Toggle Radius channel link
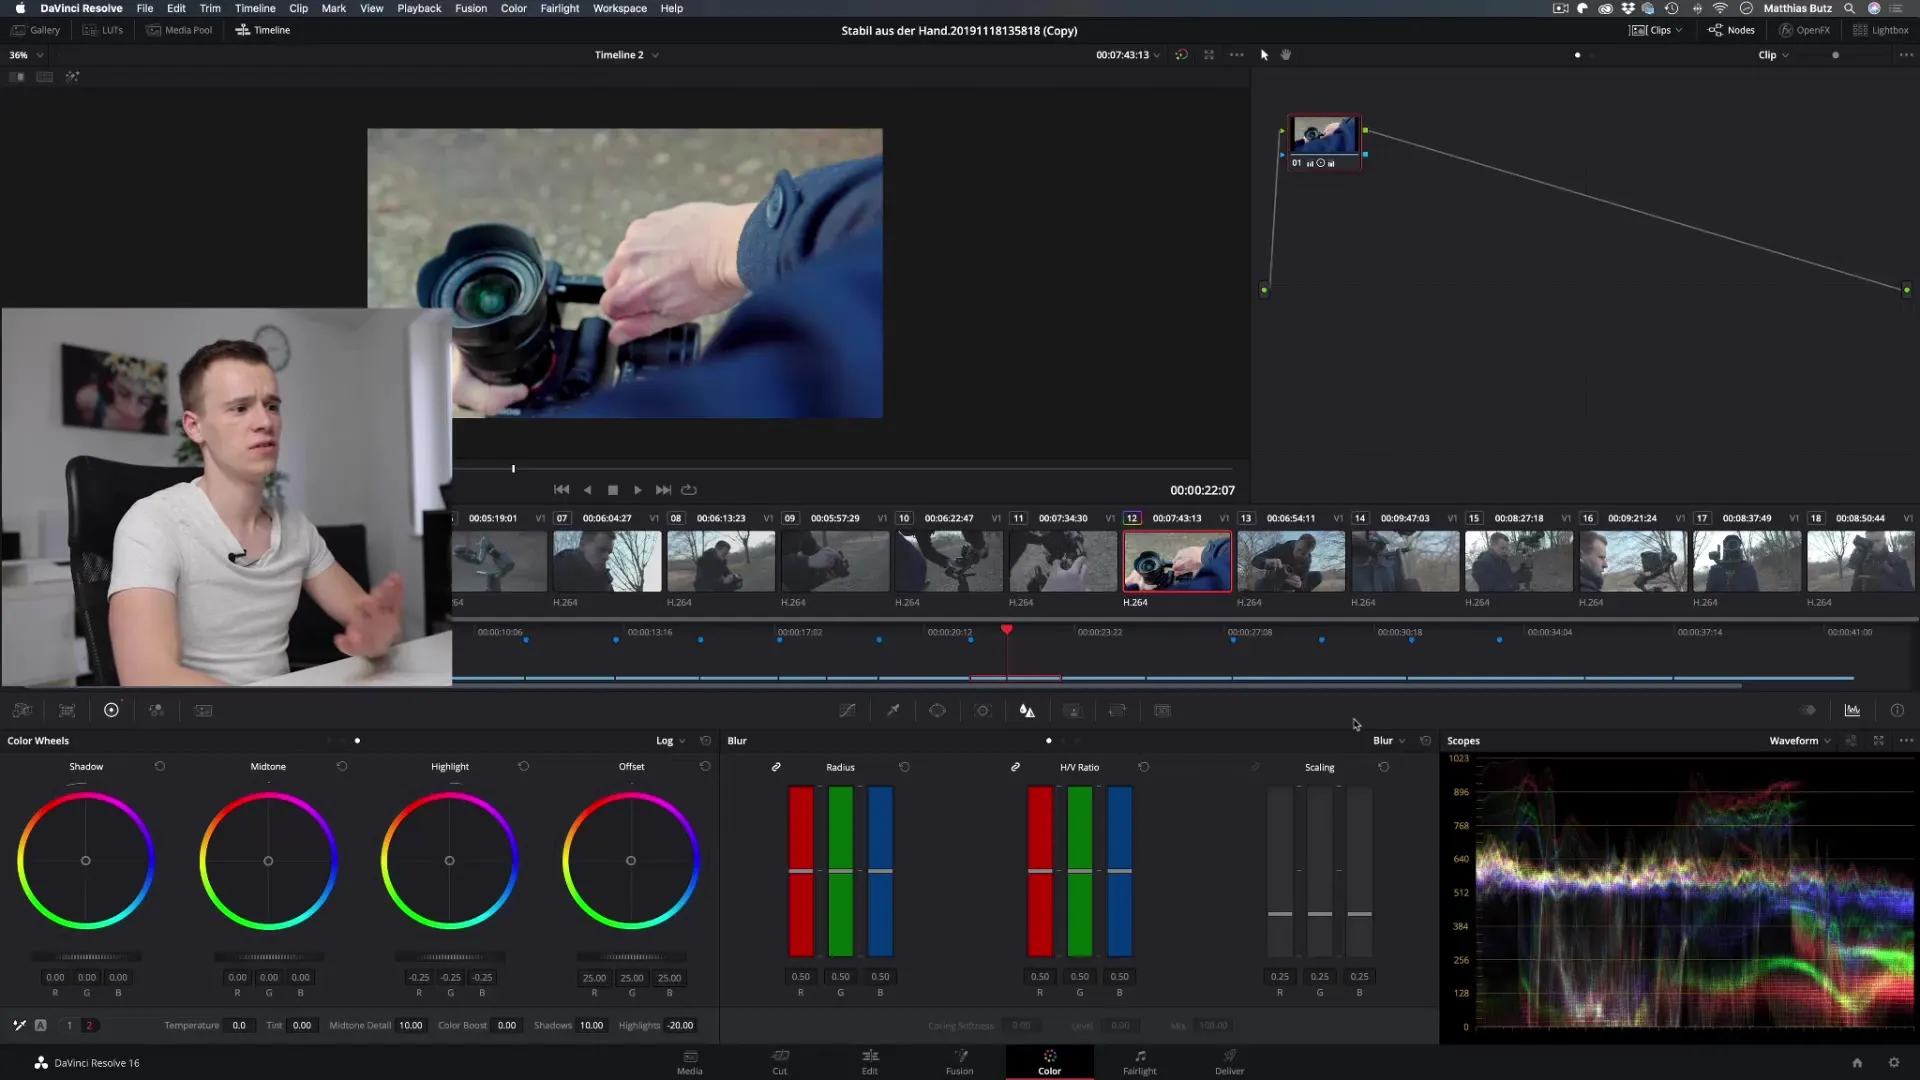 coord(776,767)
